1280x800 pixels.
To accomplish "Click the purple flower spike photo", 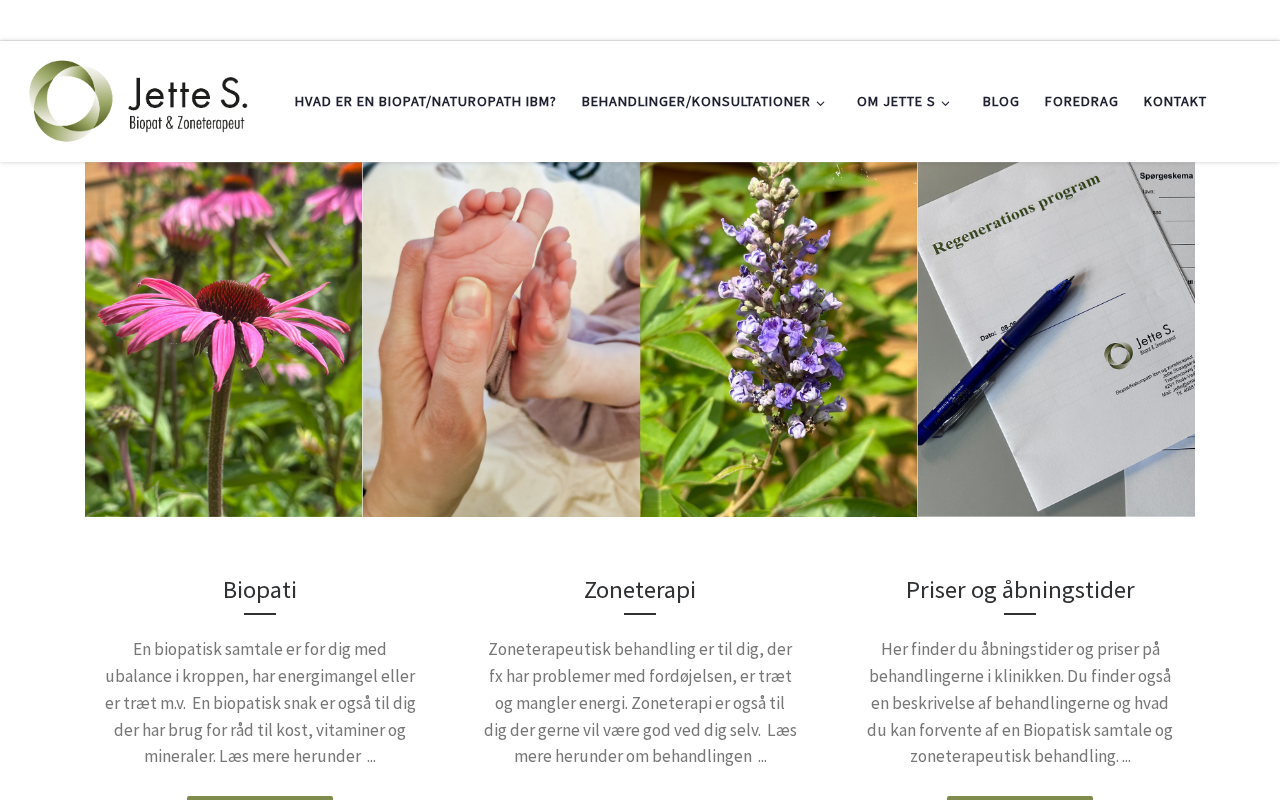I will (x=779, y=339).
